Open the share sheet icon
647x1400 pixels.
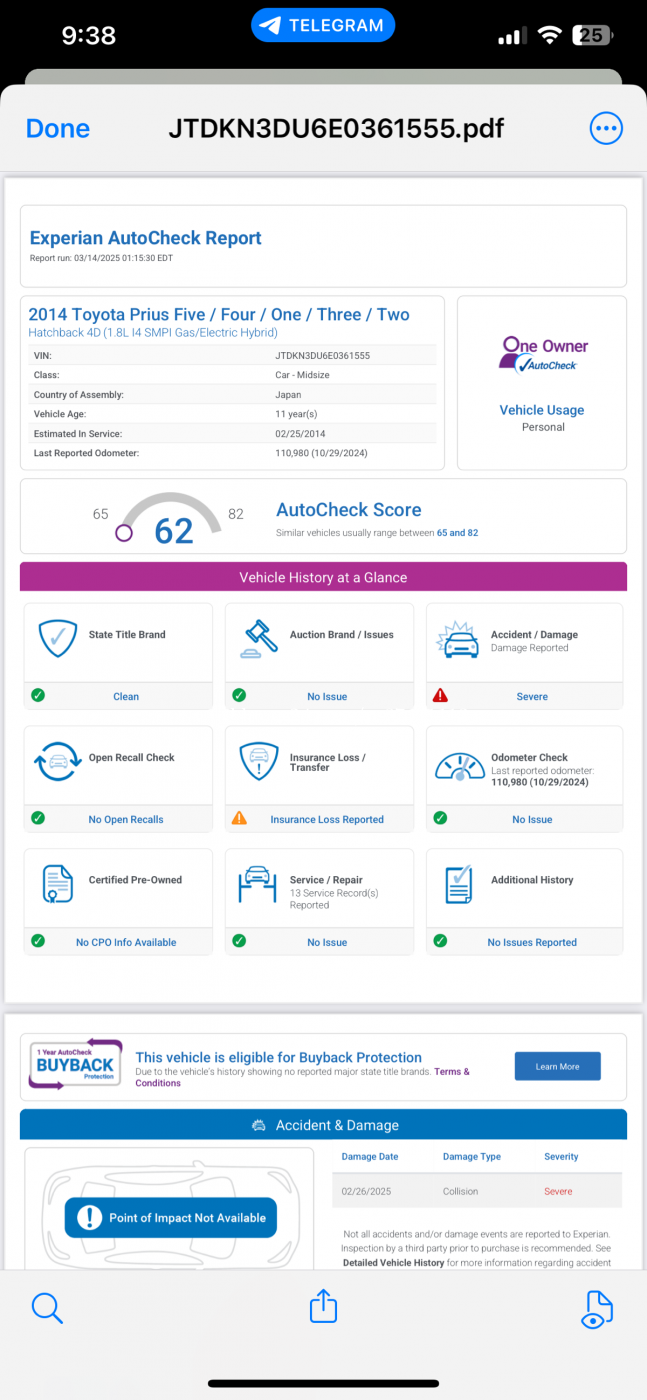click(323, 1306)
